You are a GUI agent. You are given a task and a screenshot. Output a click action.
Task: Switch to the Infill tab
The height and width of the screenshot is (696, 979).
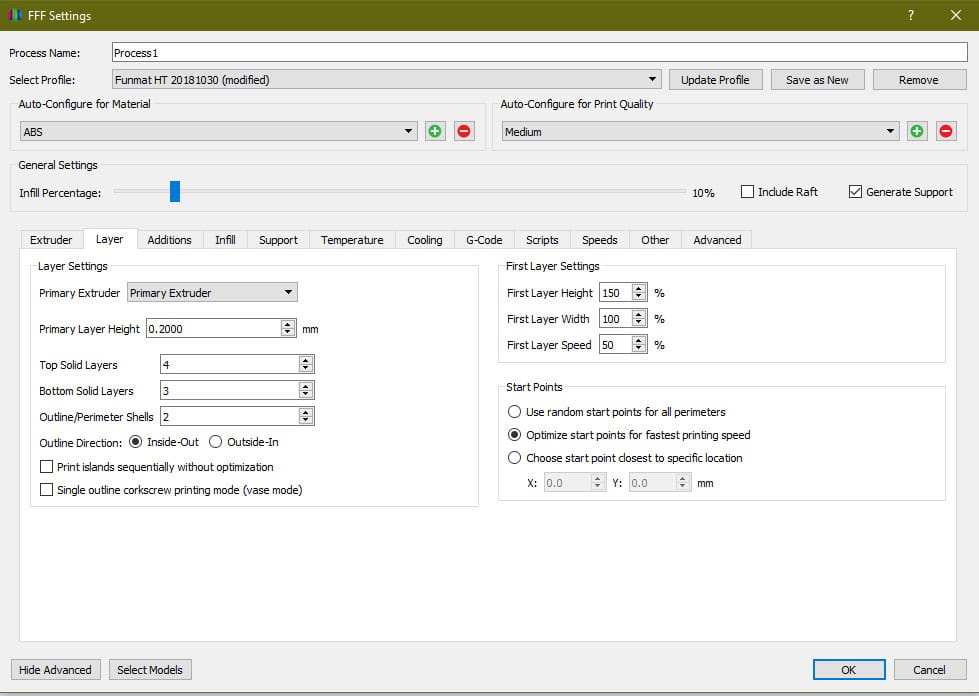point(225,240)
